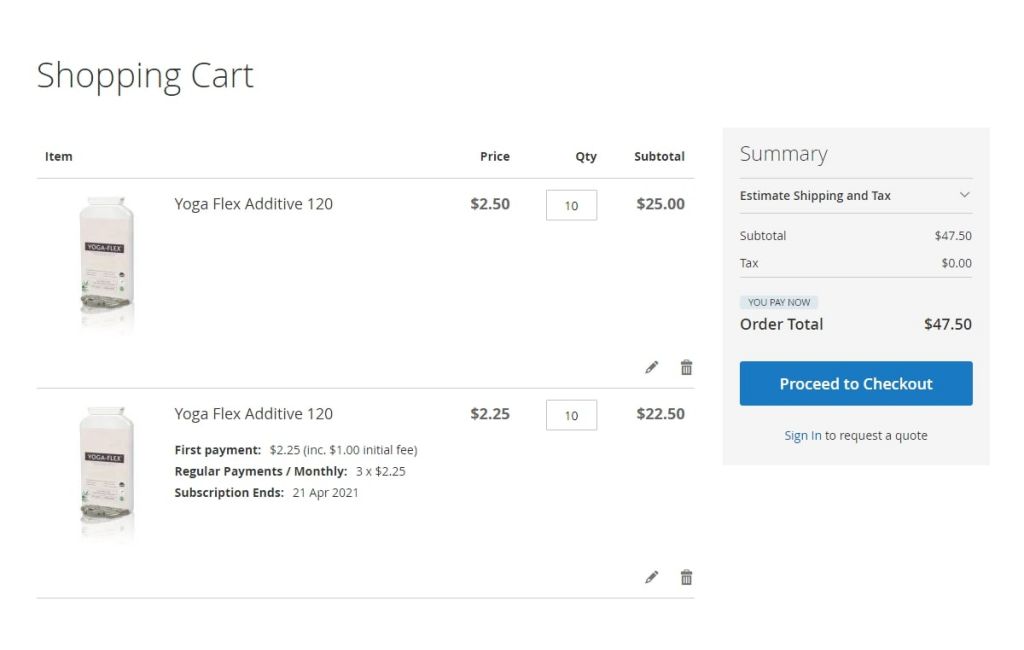Click the Price column header
Viewport: 1024px width, 650px height.
tap(494, 156)
